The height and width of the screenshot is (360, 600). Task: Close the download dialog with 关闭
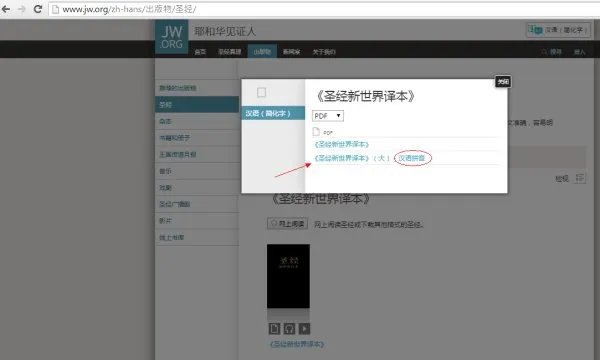503,81
